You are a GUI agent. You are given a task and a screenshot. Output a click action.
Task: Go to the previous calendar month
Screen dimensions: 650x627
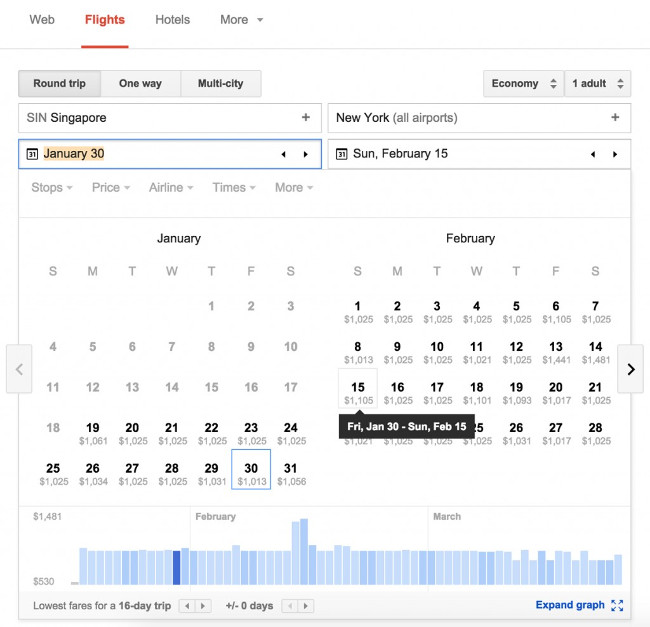pyautogui.click(x=19, y=369)
